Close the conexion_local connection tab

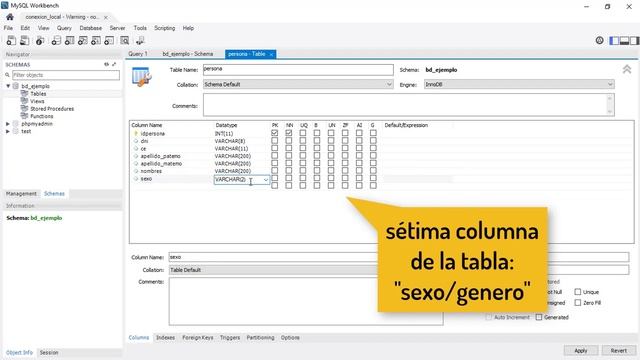106,17
